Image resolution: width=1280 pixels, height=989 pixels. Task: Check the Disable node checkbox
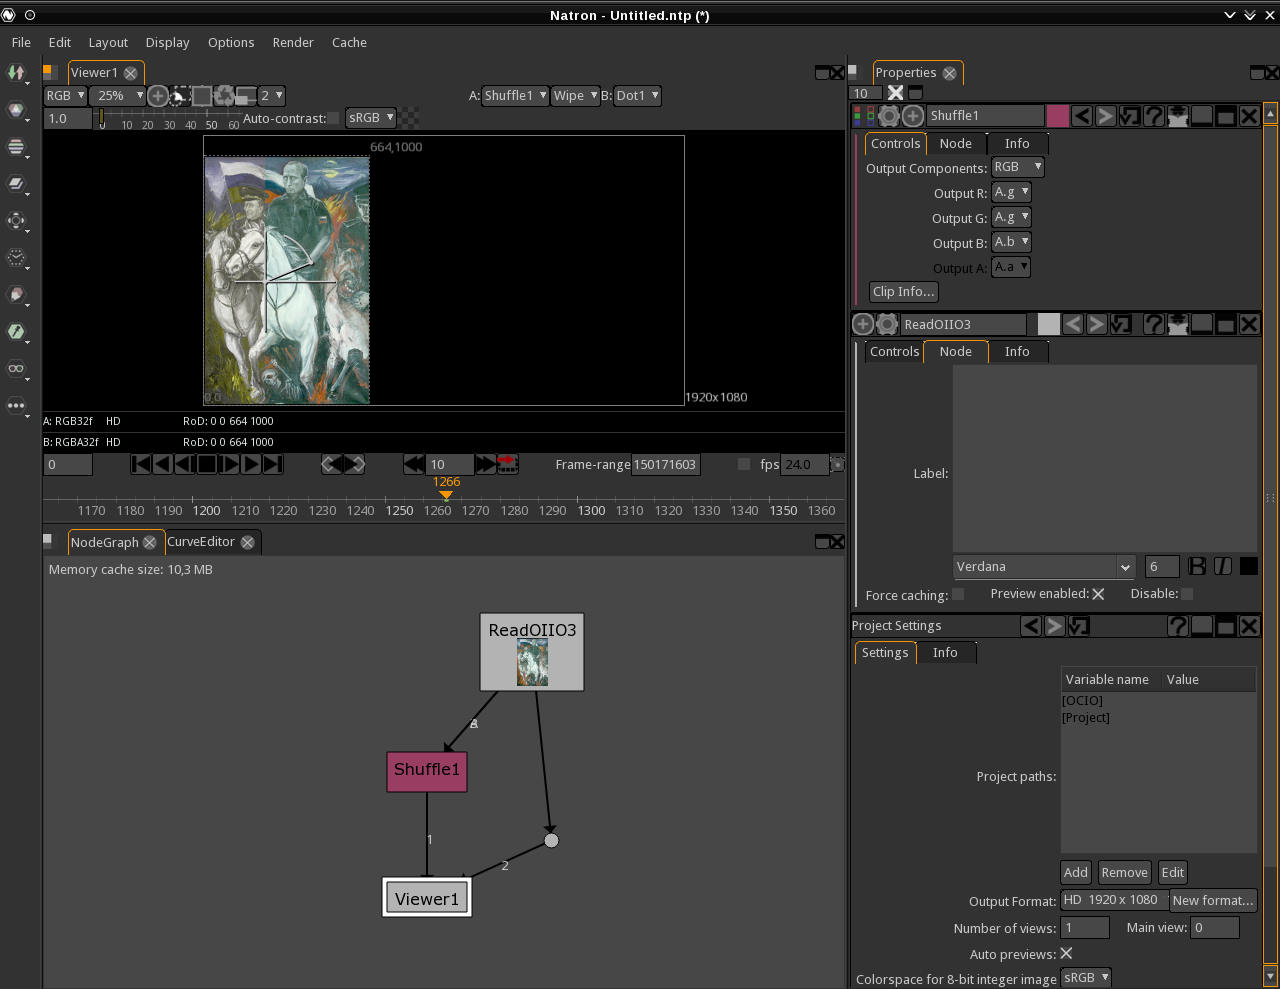pyautogui.click(x=1187, y=594)
